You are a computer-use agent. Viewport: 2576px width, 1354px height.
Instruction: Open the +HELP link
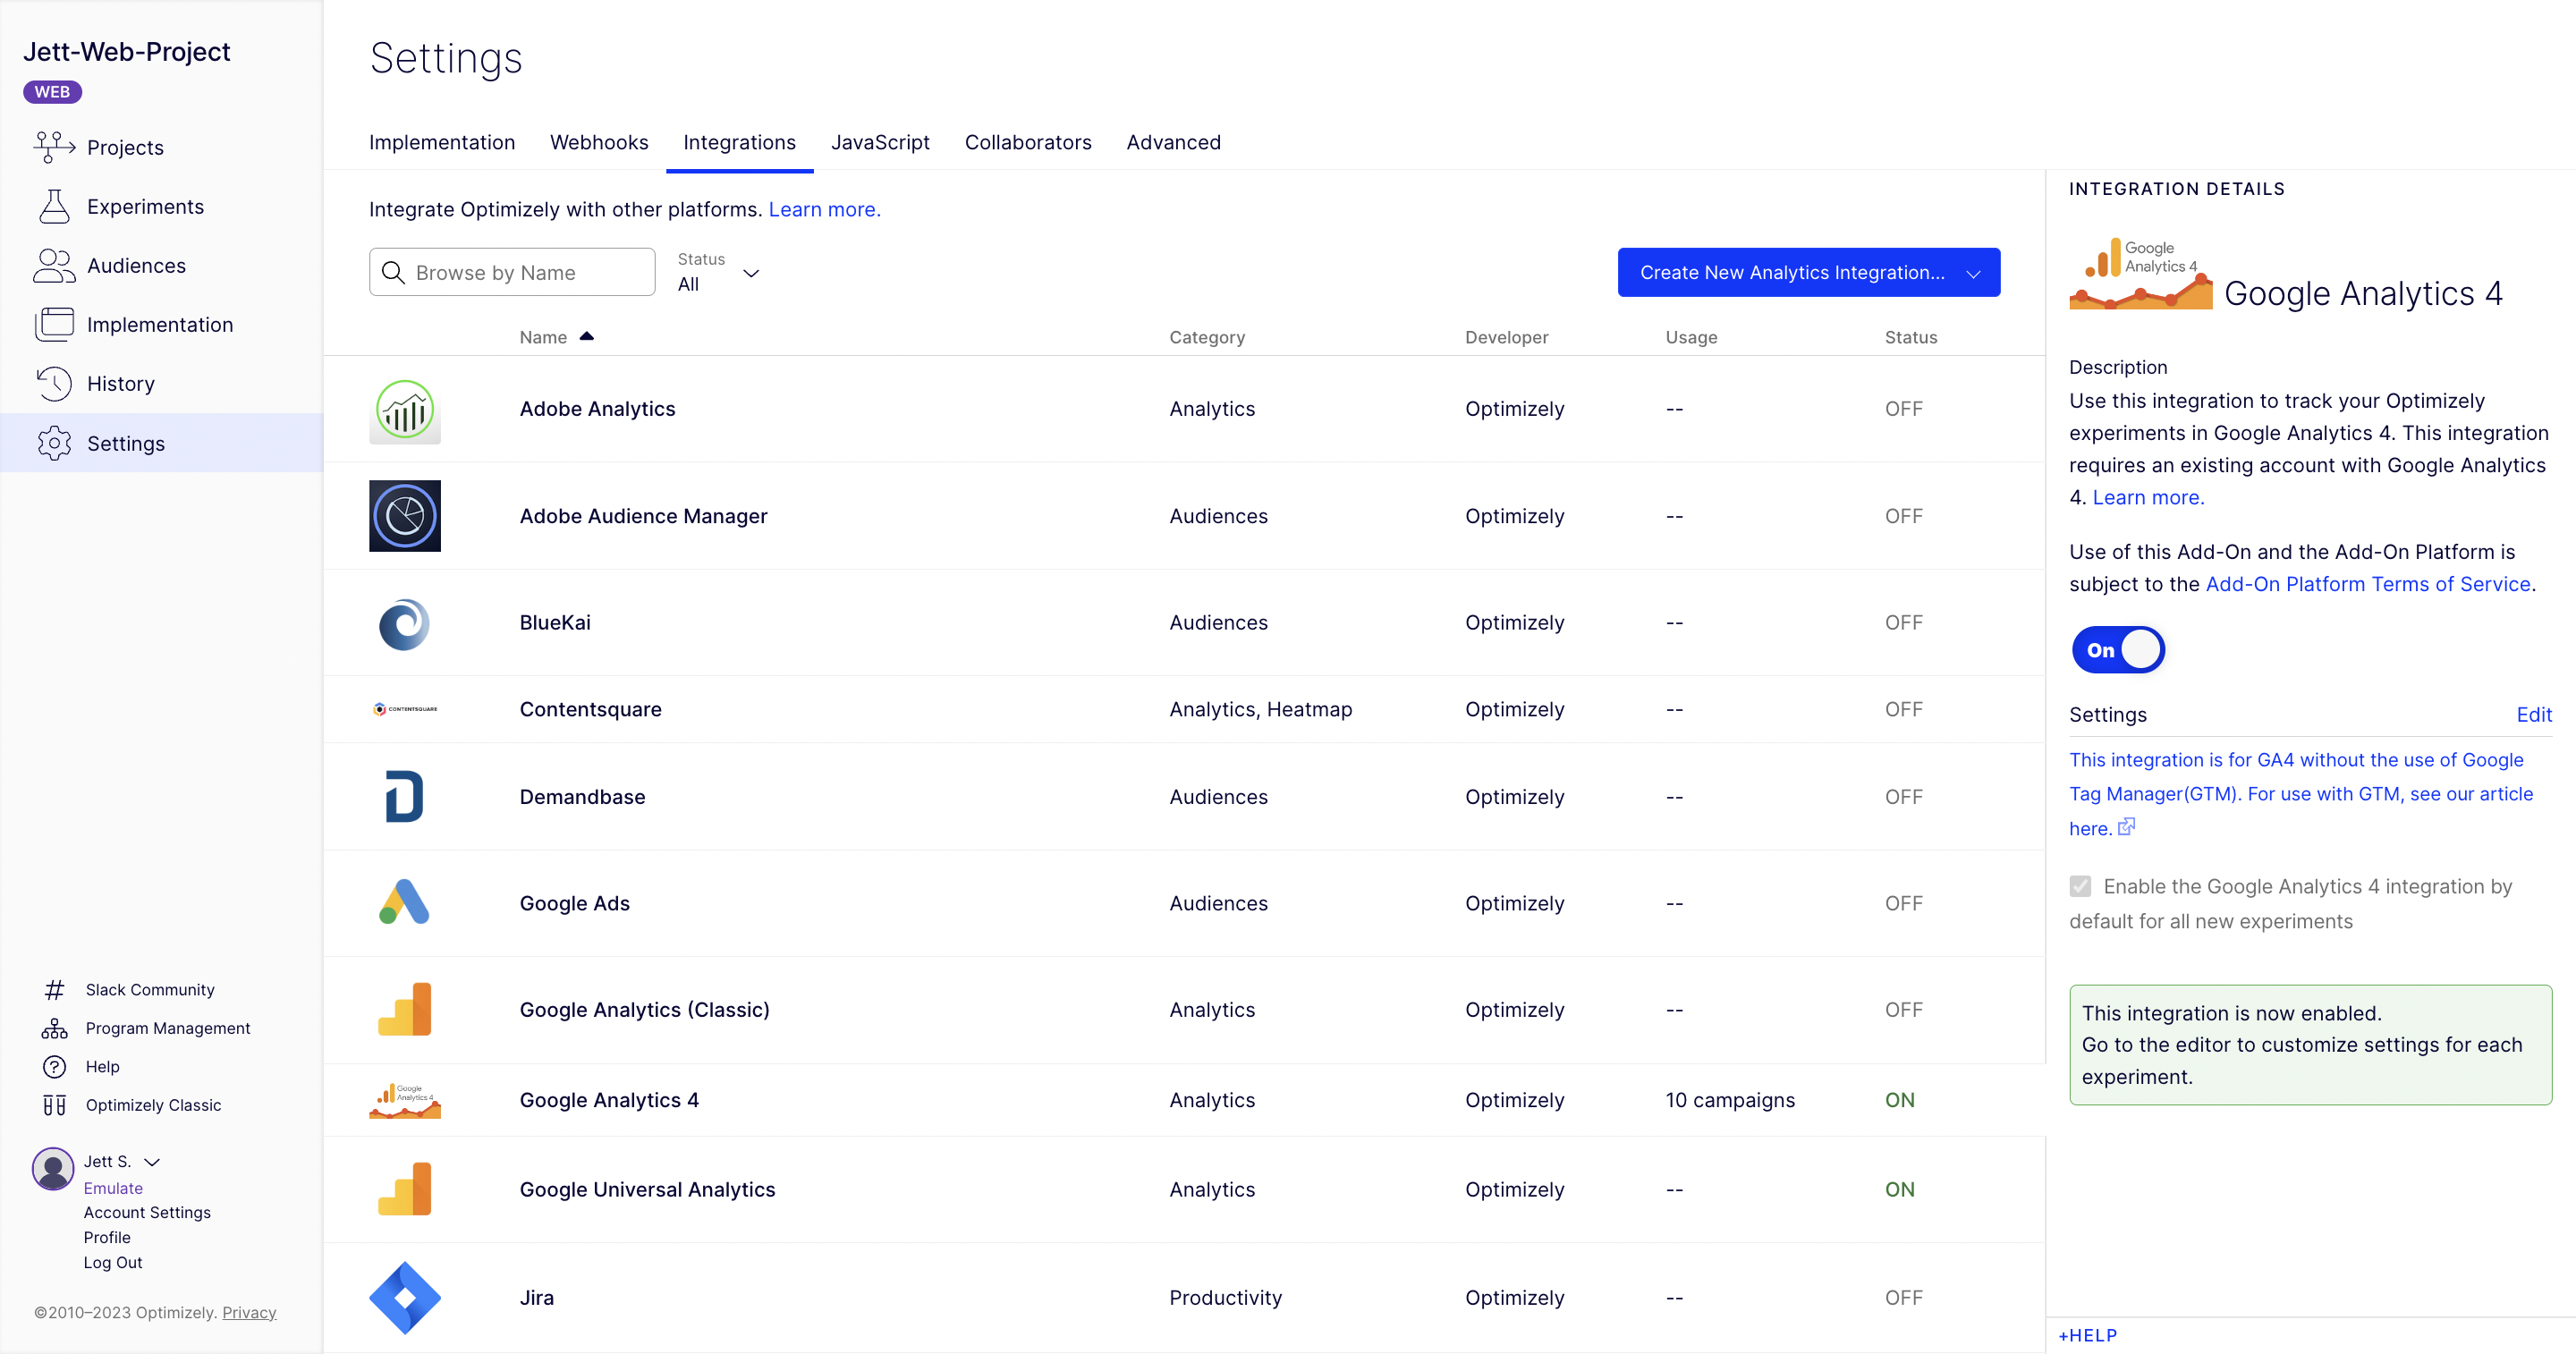tap(2087, 1335)
